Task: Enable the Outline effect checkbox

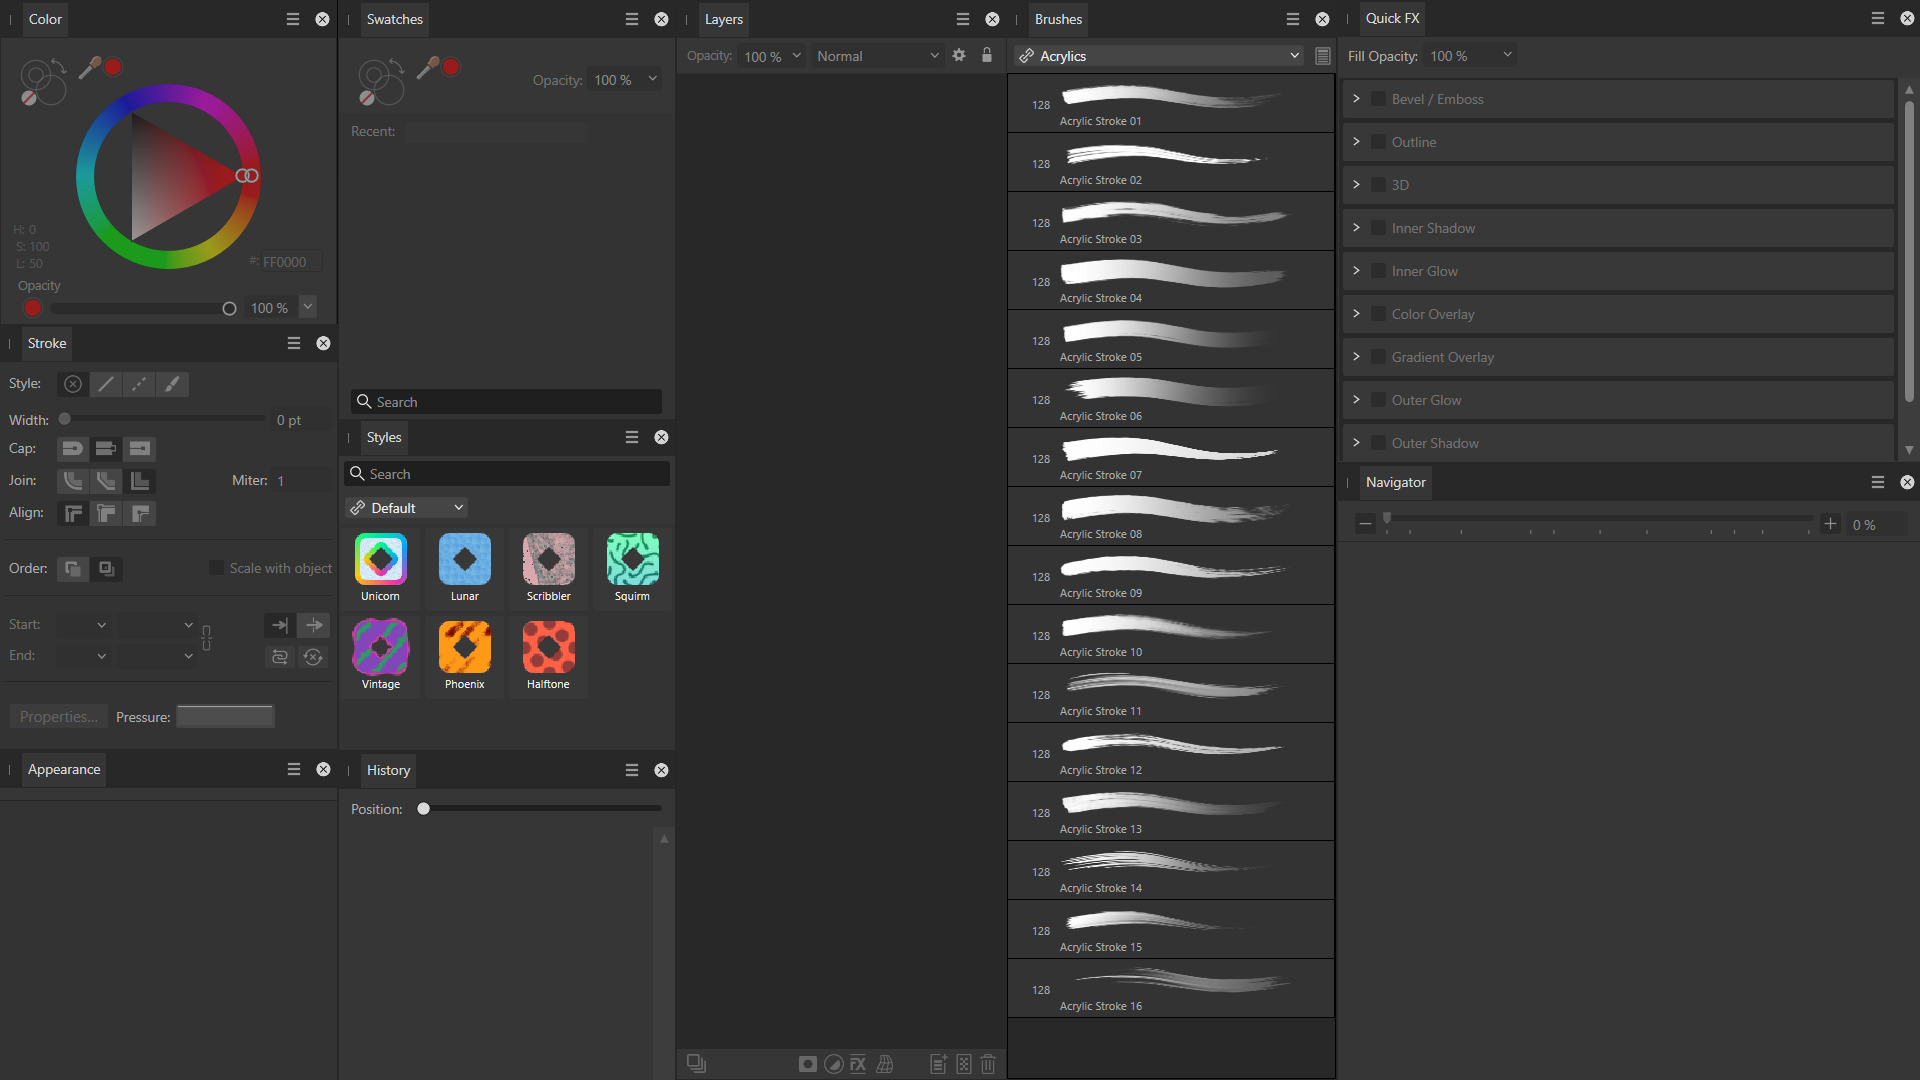Action: coord(1379,142)
